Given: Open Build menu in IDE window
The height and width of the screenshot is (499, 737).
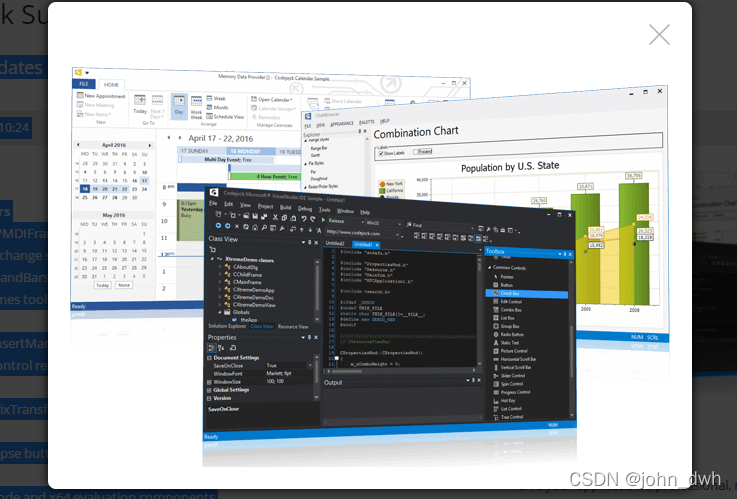Looking at the screenshot, I should coord(285,207).
